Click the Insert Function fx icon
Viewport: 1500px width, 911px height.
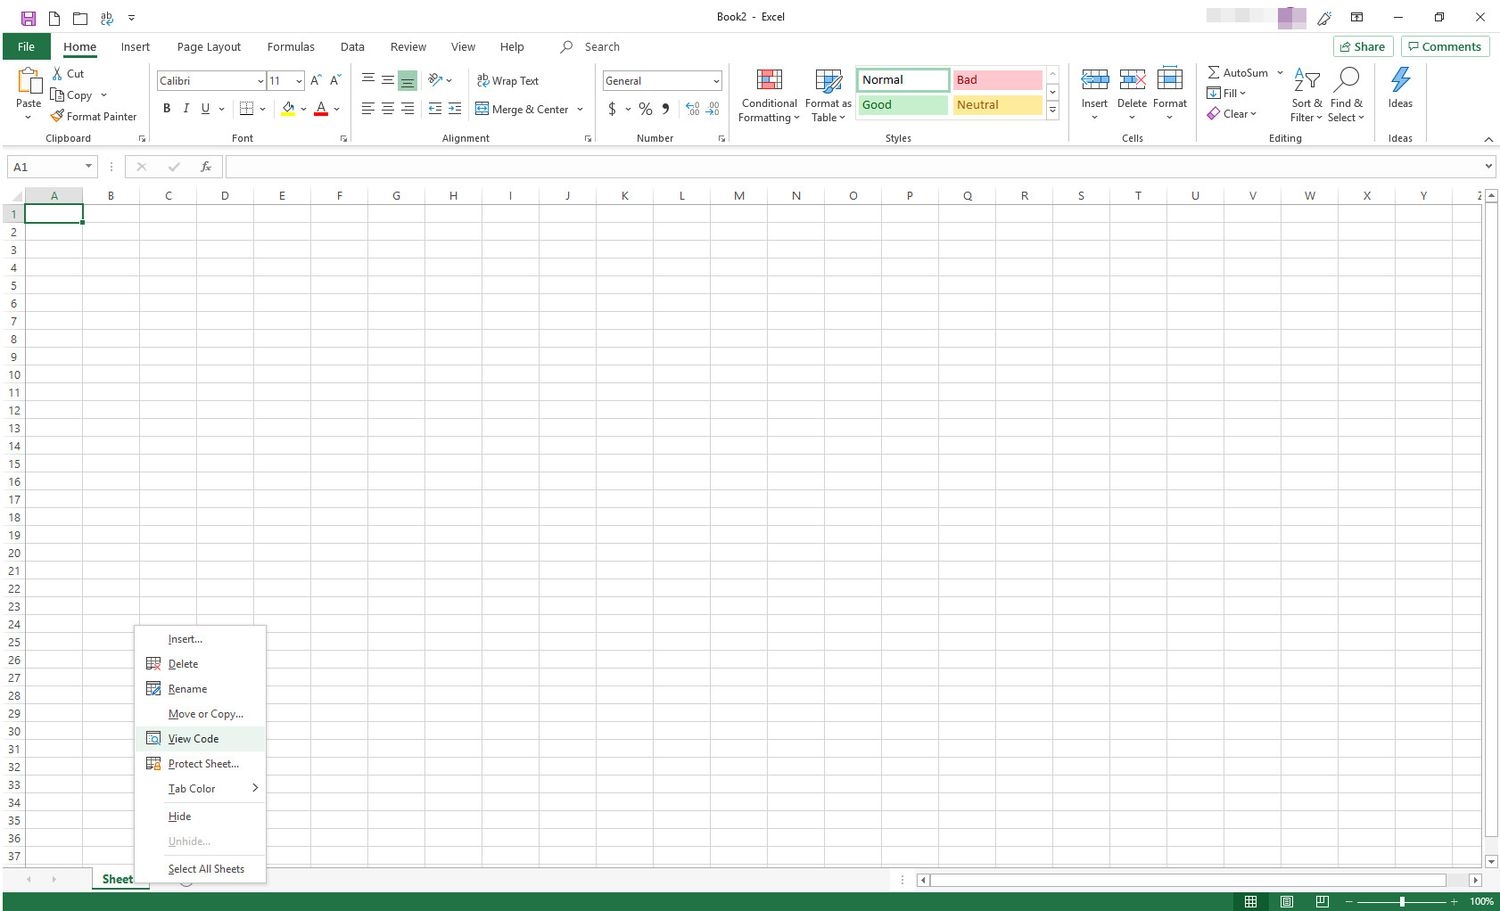click(205, 167)
